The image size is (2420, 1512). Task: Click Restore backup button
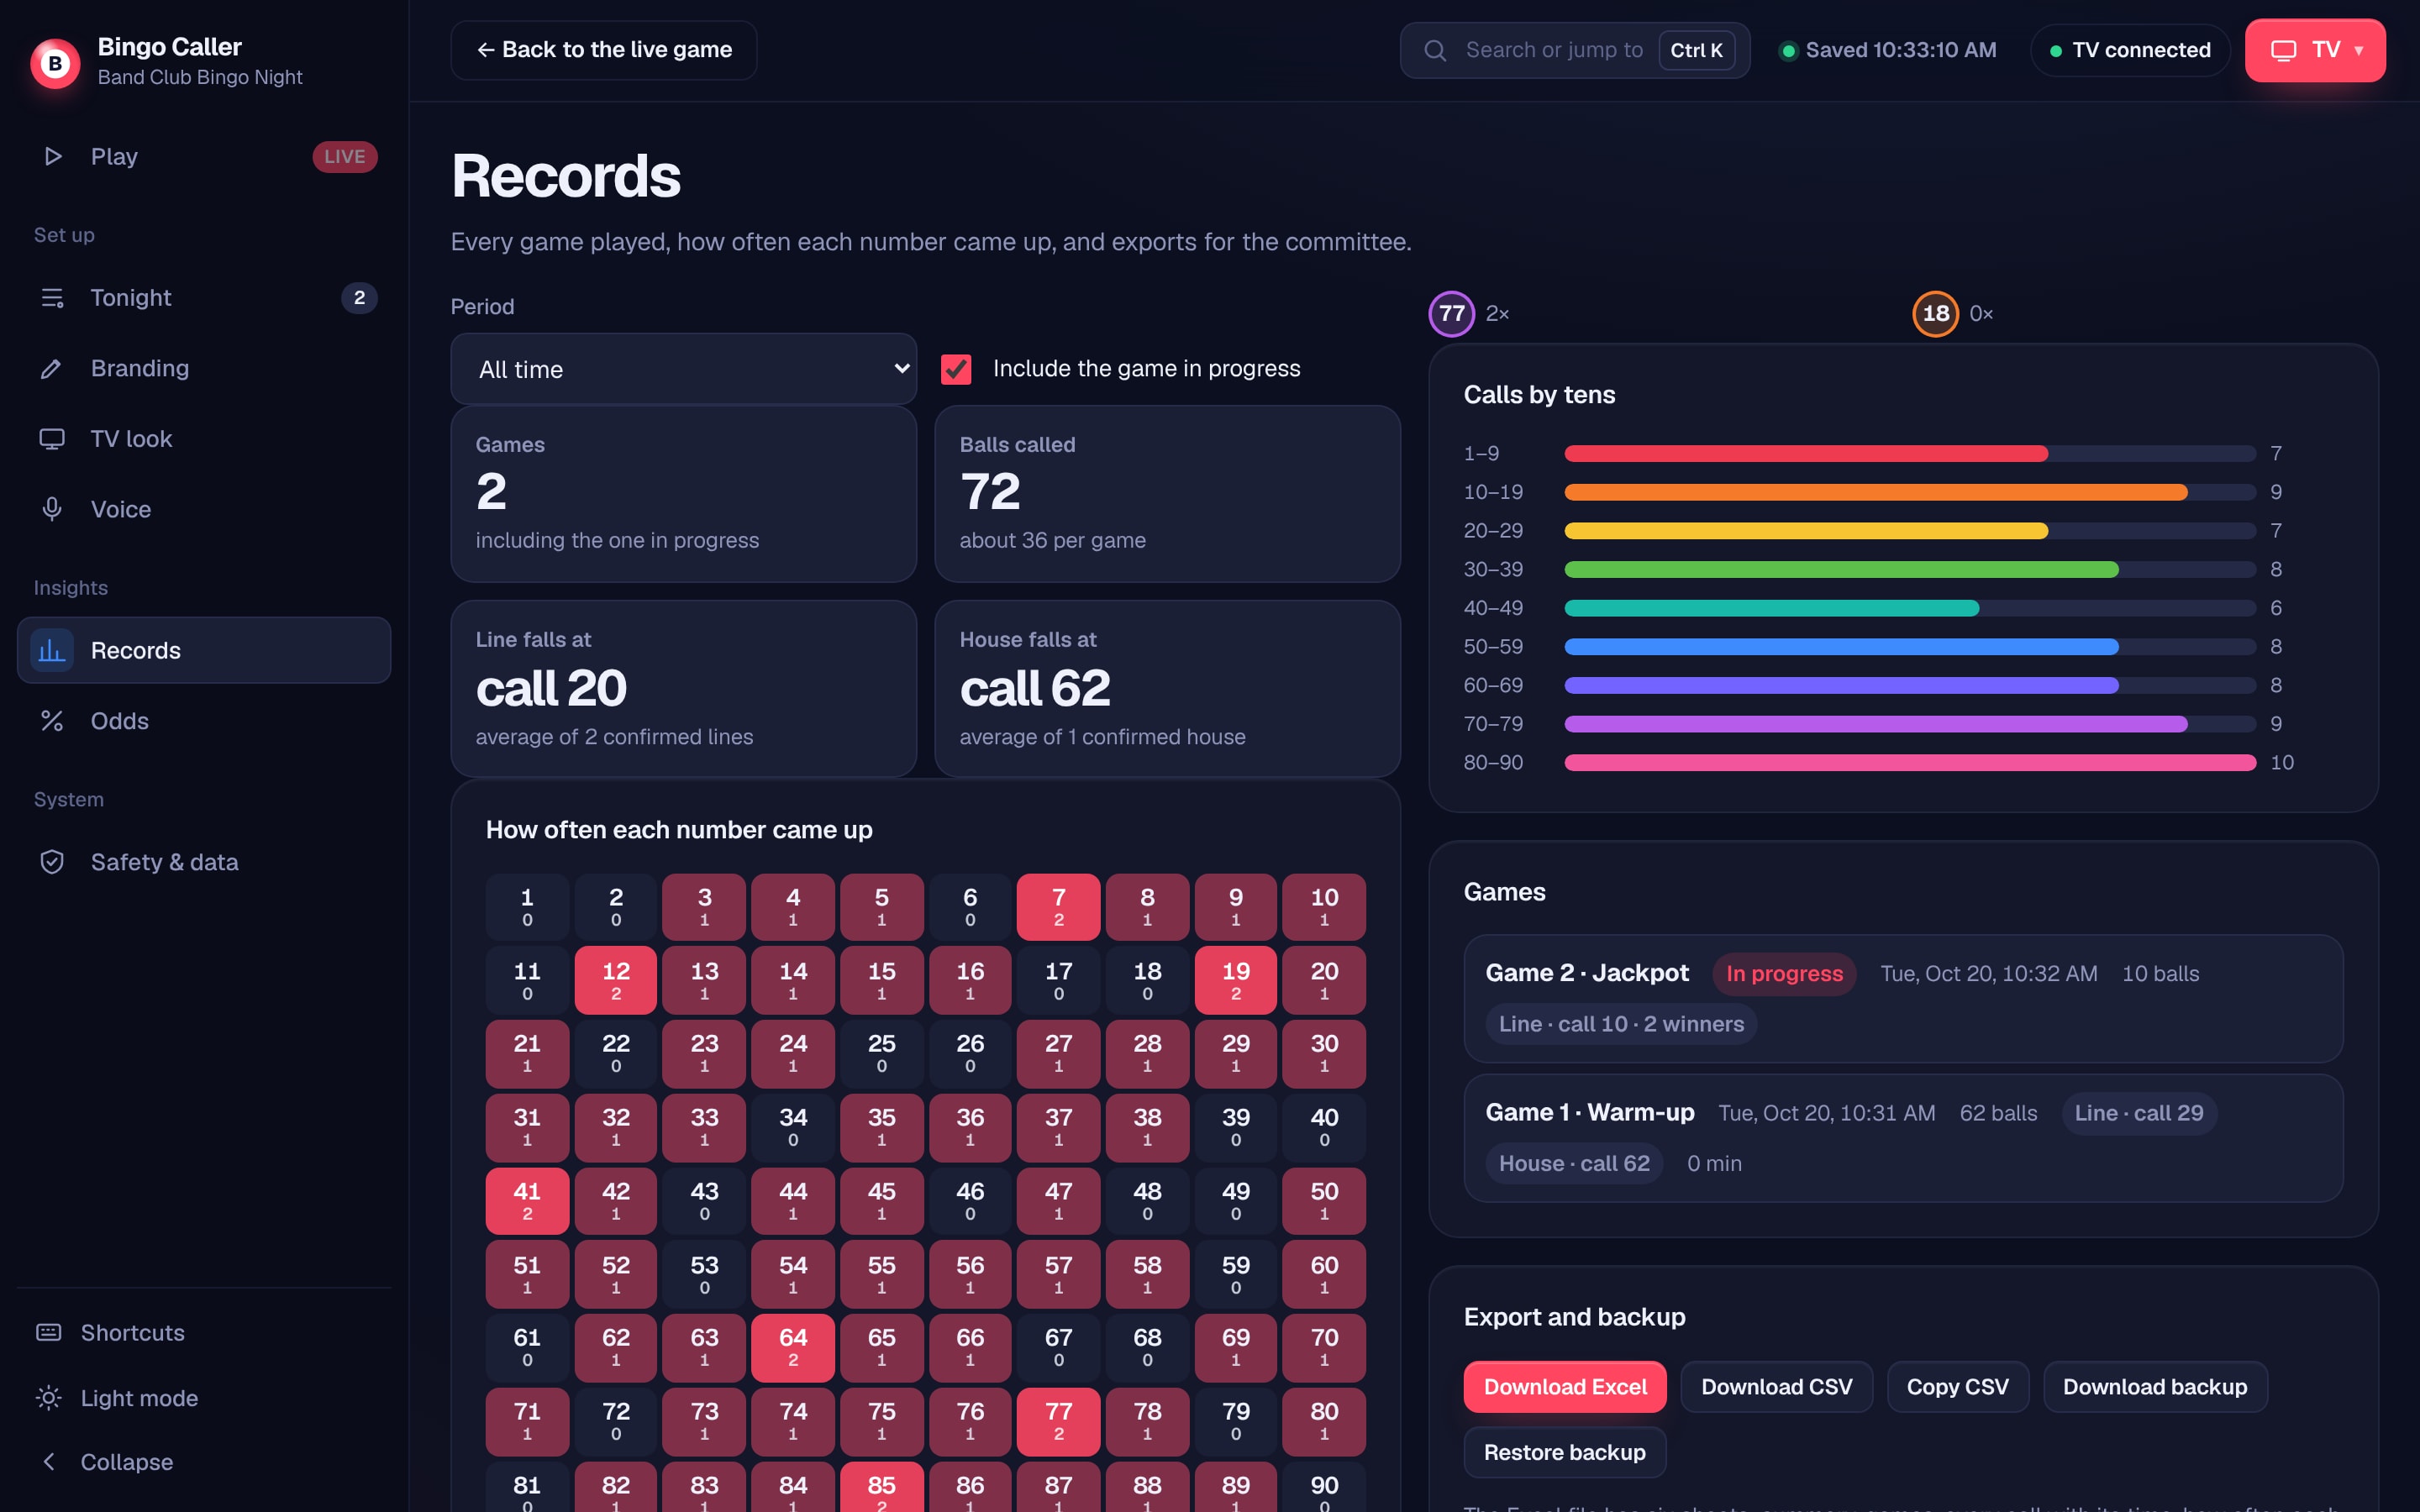[1565, 1452]
